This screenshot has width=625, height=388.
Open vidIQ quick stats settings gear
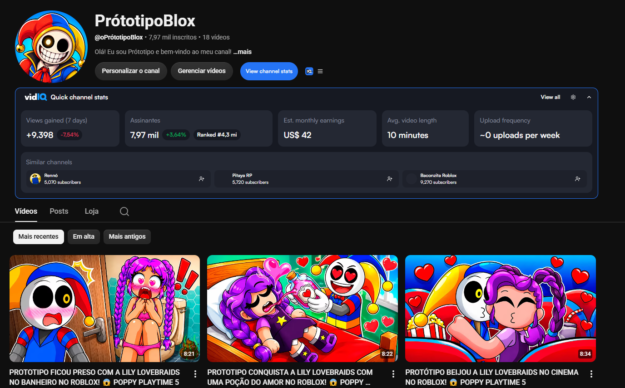pos(573,97)
